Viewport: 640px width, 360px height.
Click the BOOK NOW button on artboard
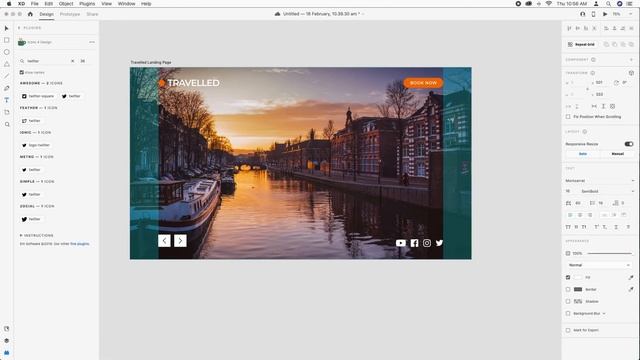coord(423,83)
